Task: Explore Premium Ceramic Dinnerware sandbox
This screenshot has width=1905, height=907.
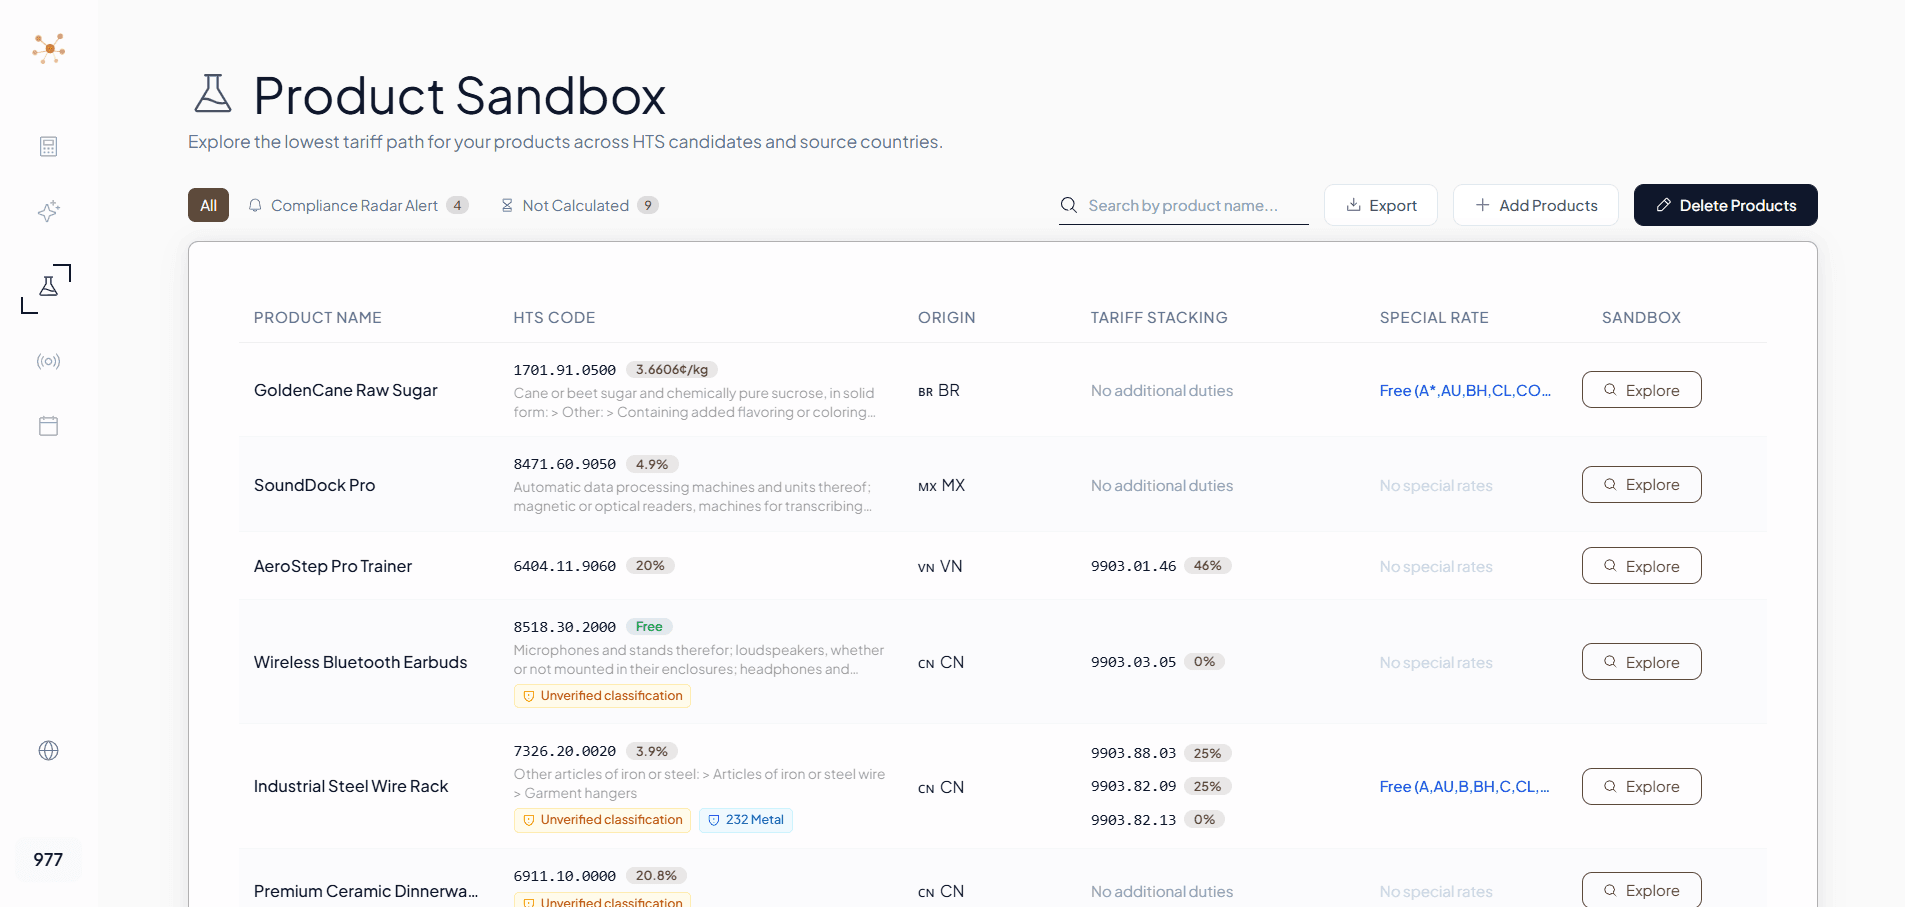Action: pyautogui.click(x=1642, y=890)
